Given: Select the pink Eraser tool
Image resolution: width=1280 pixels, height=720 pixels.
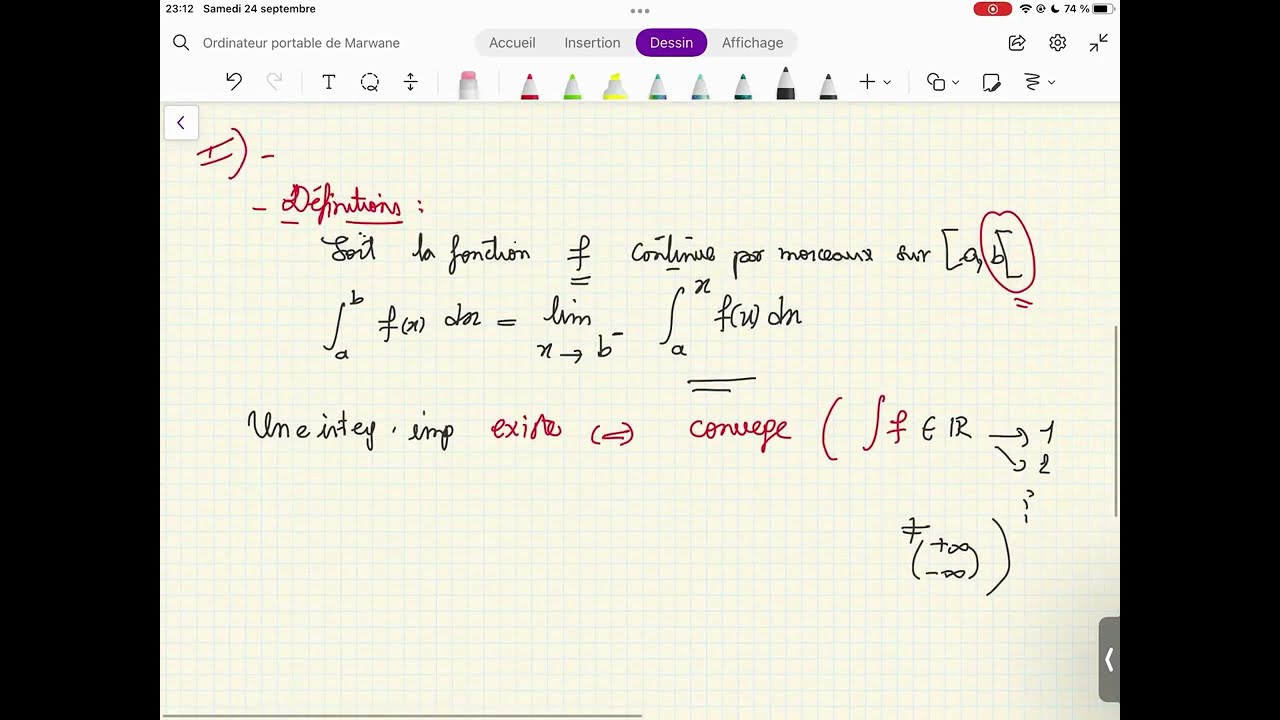Looking at the screenshot, I should [468, 85].
